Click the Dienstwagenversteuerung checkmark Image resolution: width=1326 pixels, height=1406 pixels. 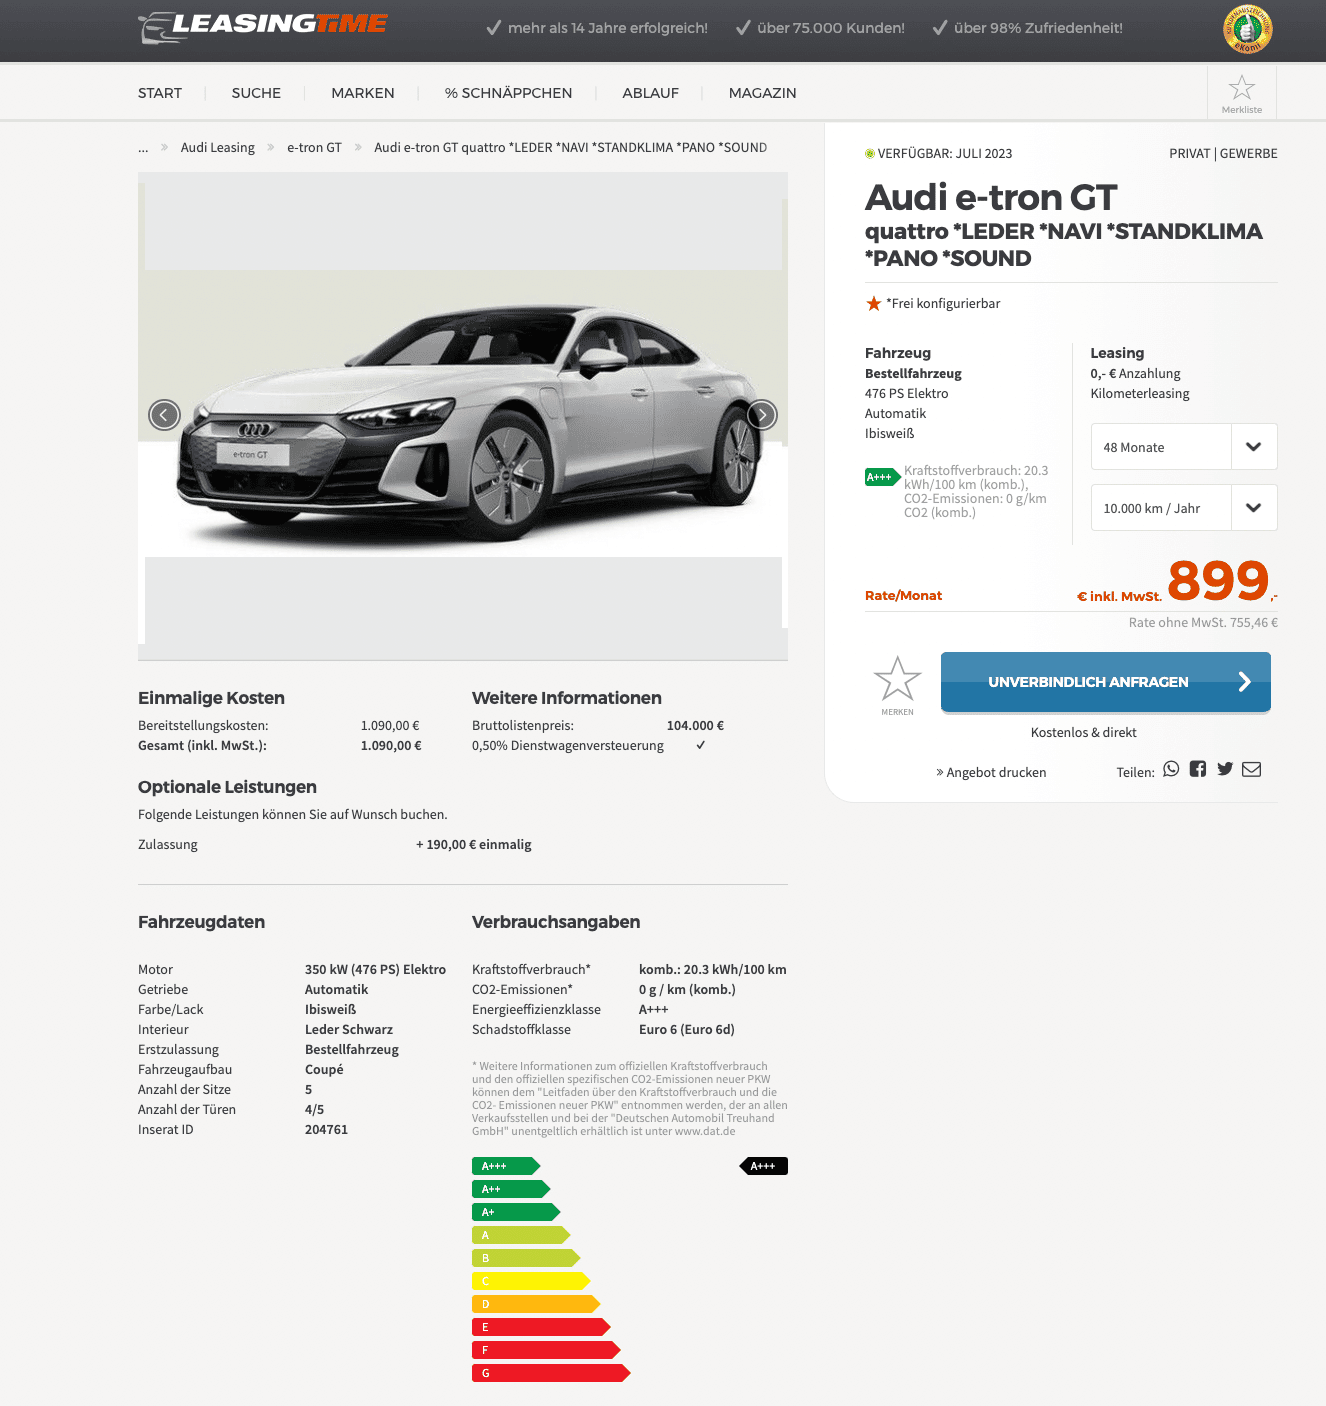[x=701, y=745]
